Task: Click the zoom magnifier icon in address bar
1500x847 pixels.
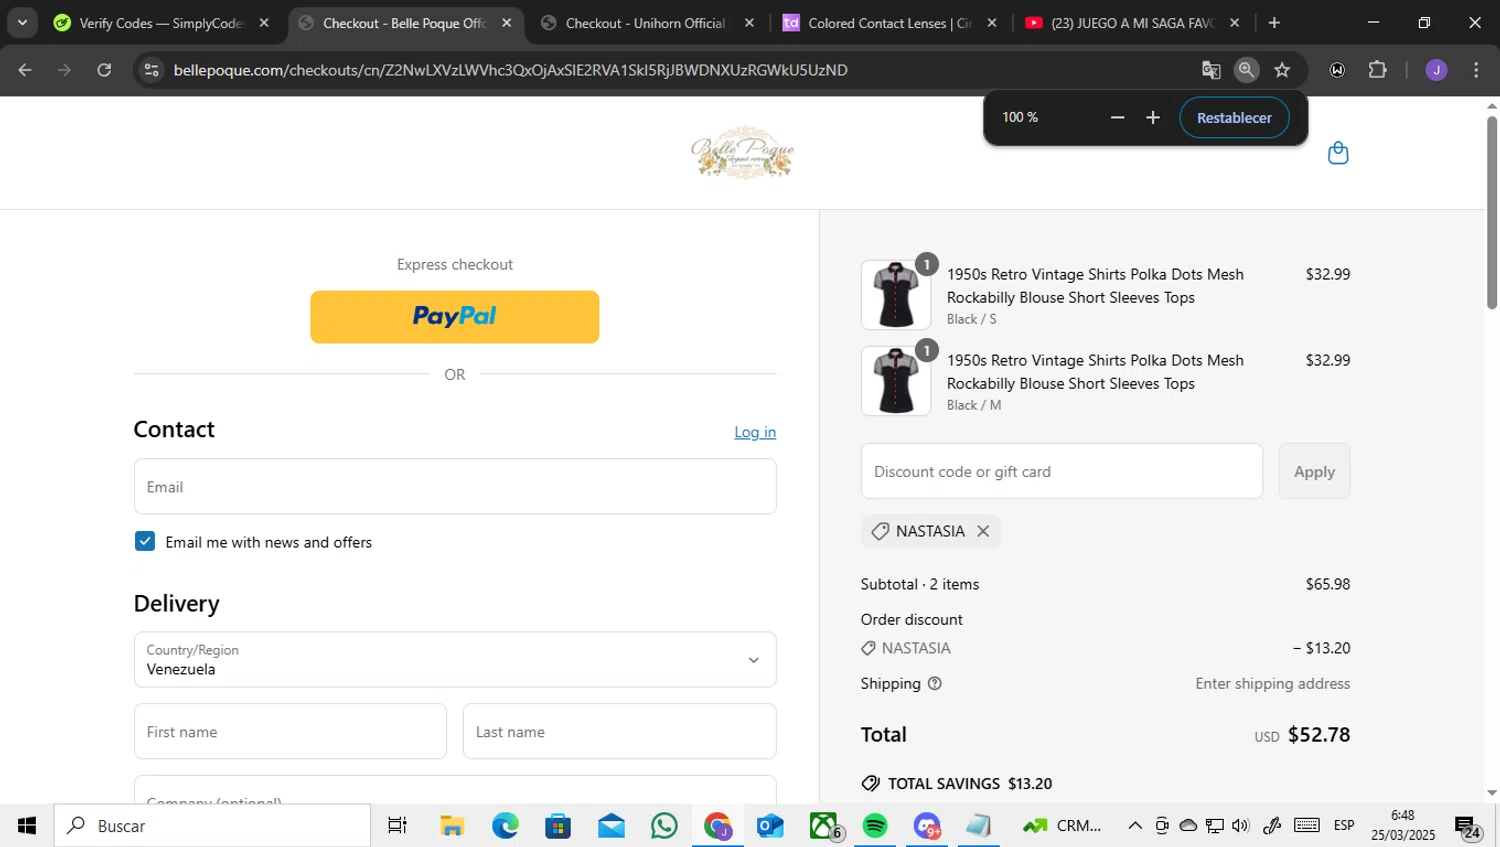Action: pyautogui.click(x=1246, y=70)
